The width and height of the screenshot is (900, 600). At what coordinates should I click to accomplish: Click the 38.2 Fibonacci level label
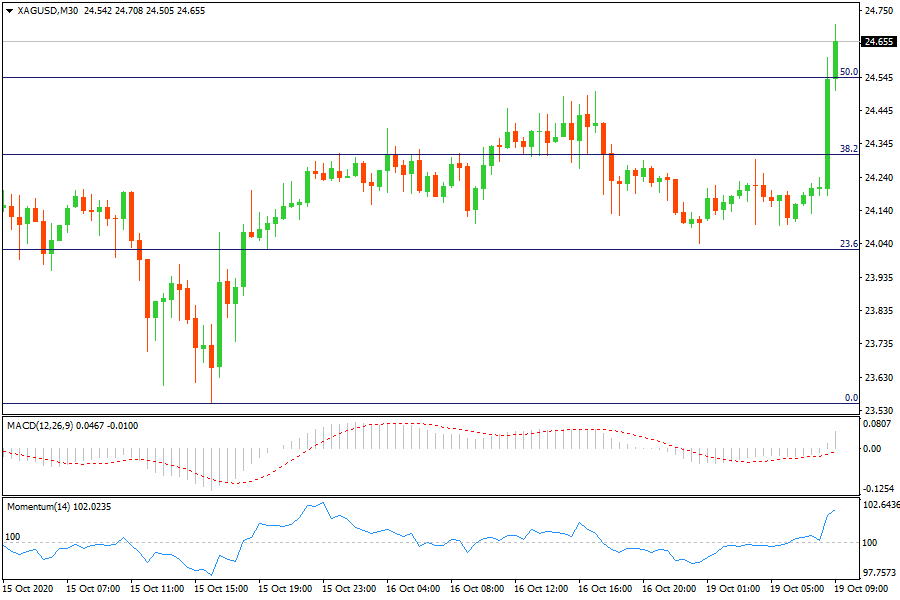point(848,149)
